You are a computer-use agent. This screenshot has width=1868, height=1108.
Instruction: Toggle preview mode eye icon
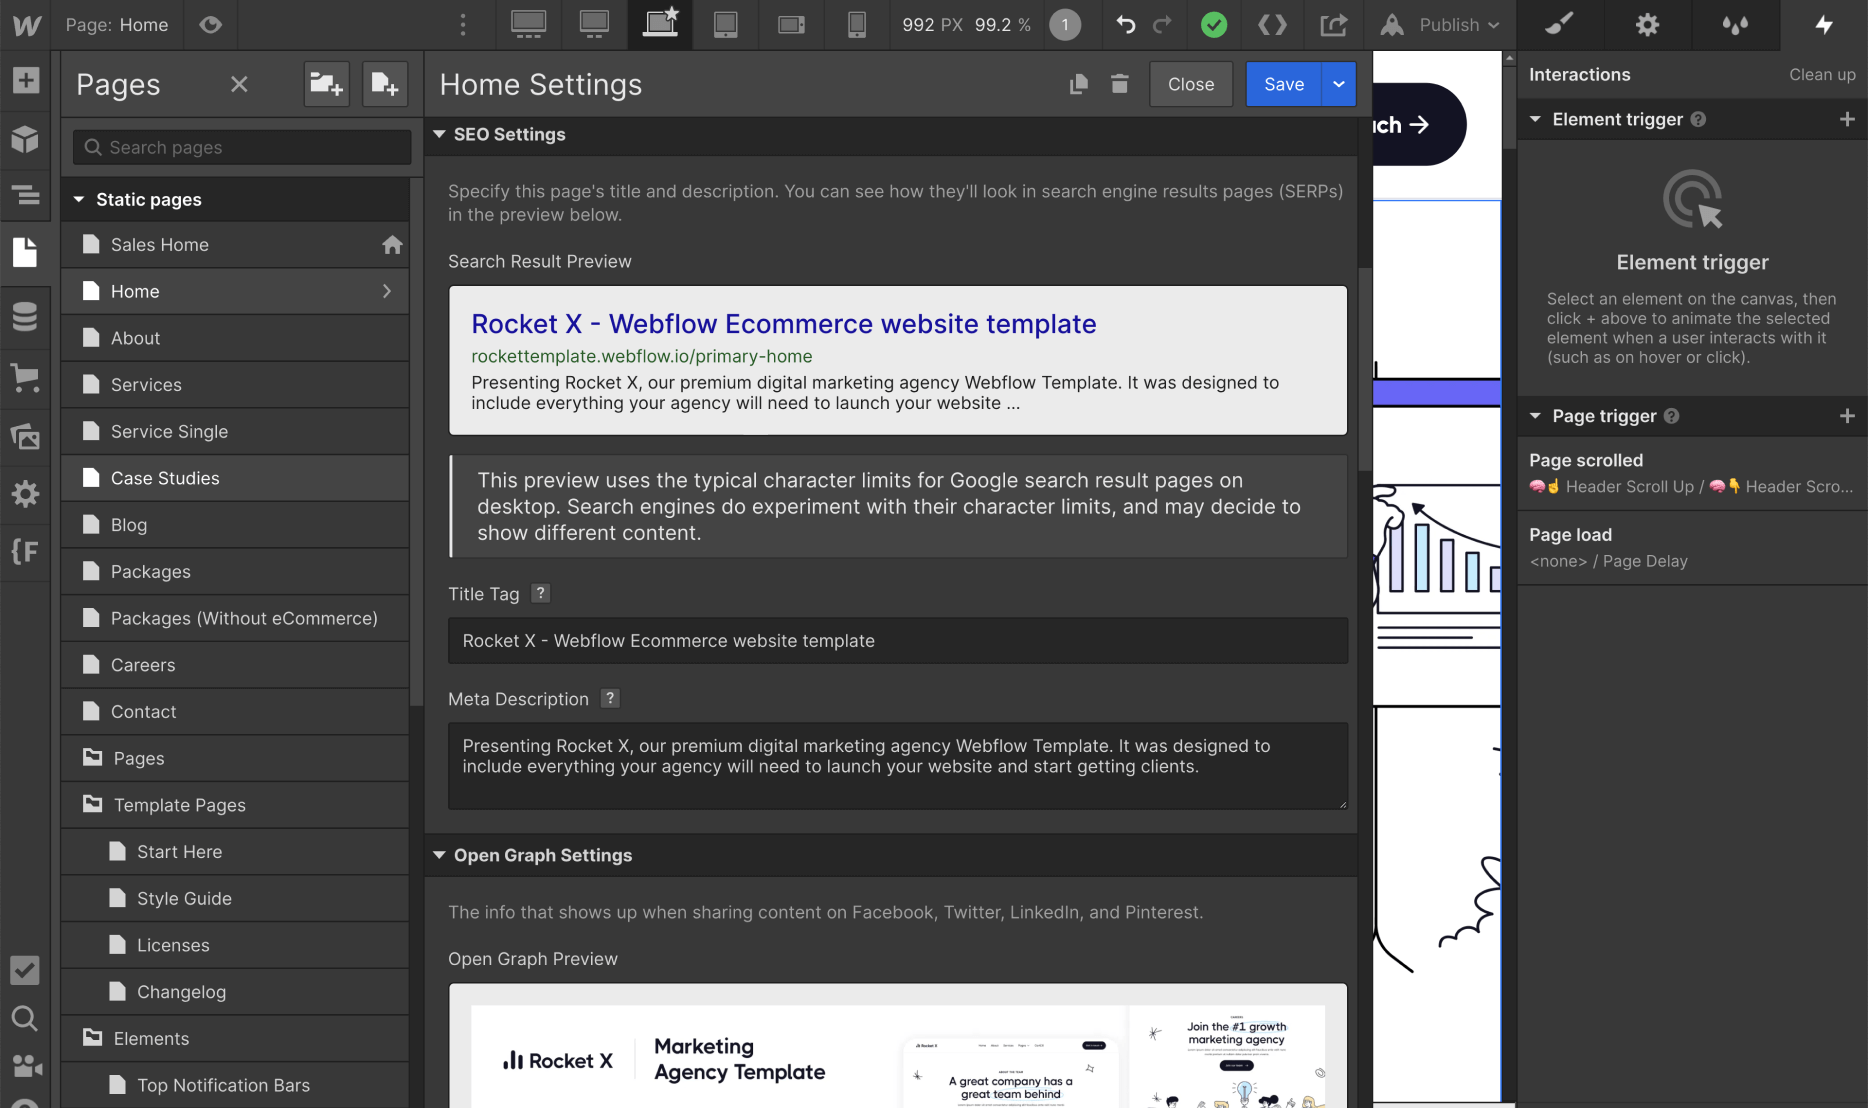pyautogui.click(x=210, y=25)
